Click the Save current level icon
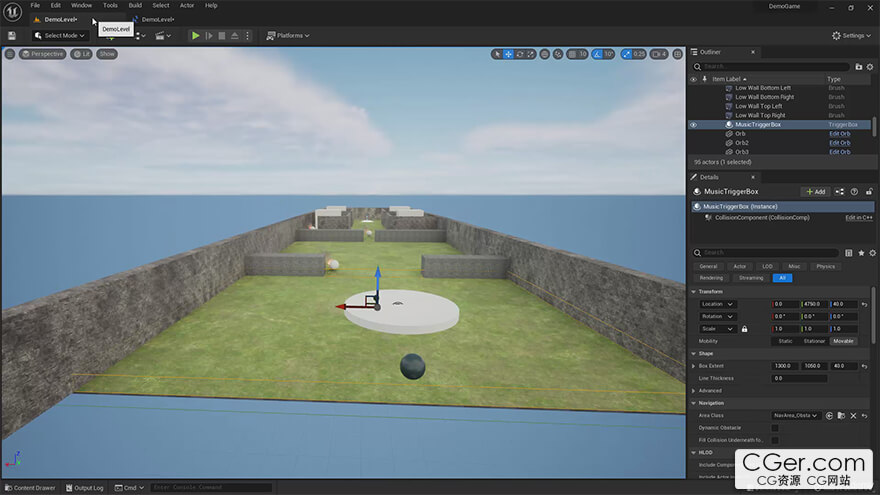This screenshot has width=880, height=495. (12, 35)
